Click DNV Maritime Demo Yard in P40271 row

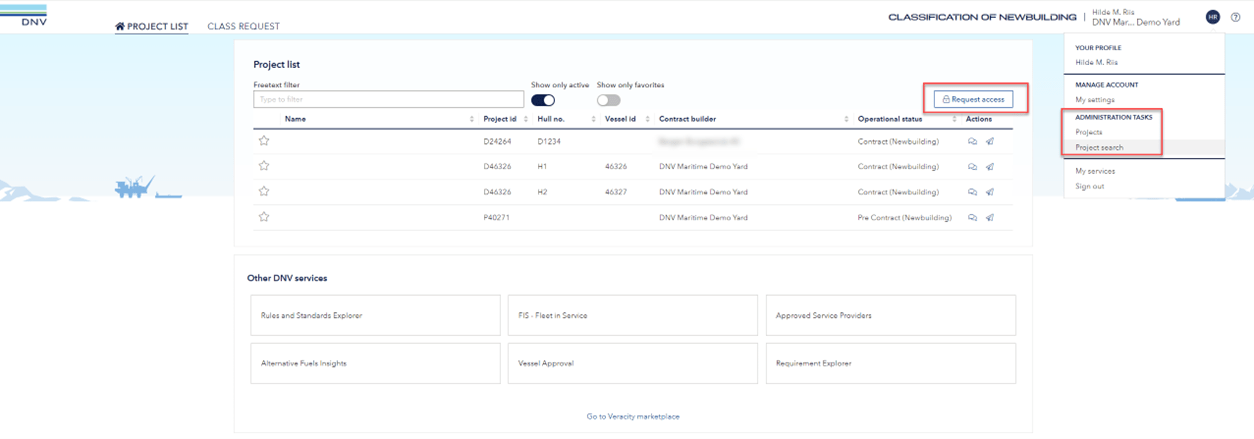[702, 217]
